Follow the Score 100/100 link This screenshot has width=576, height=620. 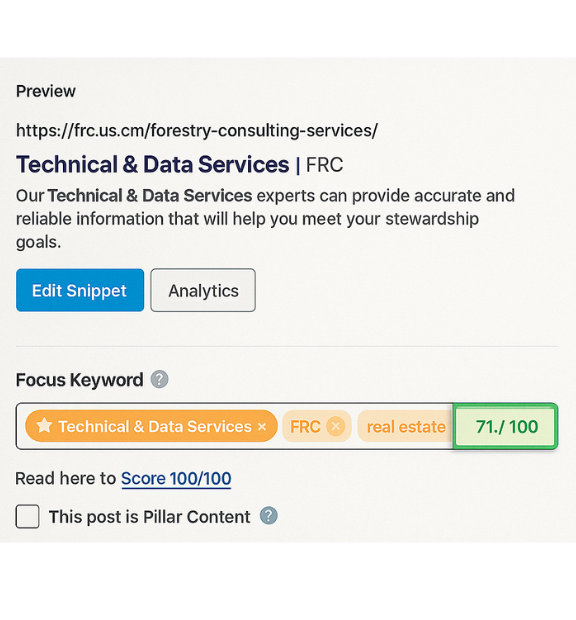[176, 479]
